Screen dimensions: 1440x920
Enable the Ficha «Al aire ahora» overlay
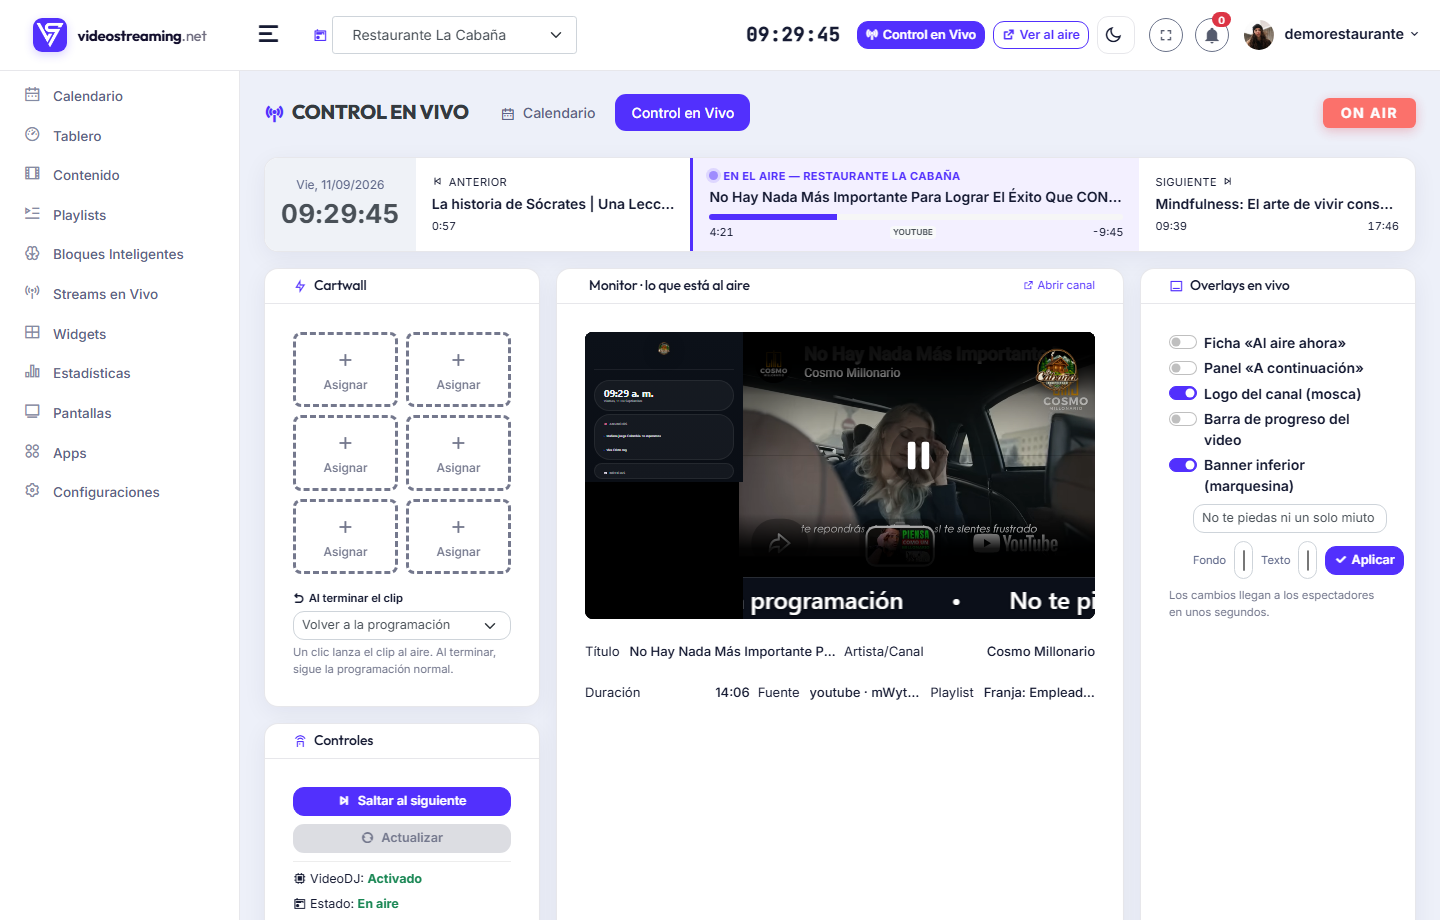click(x=1183, y=343)
